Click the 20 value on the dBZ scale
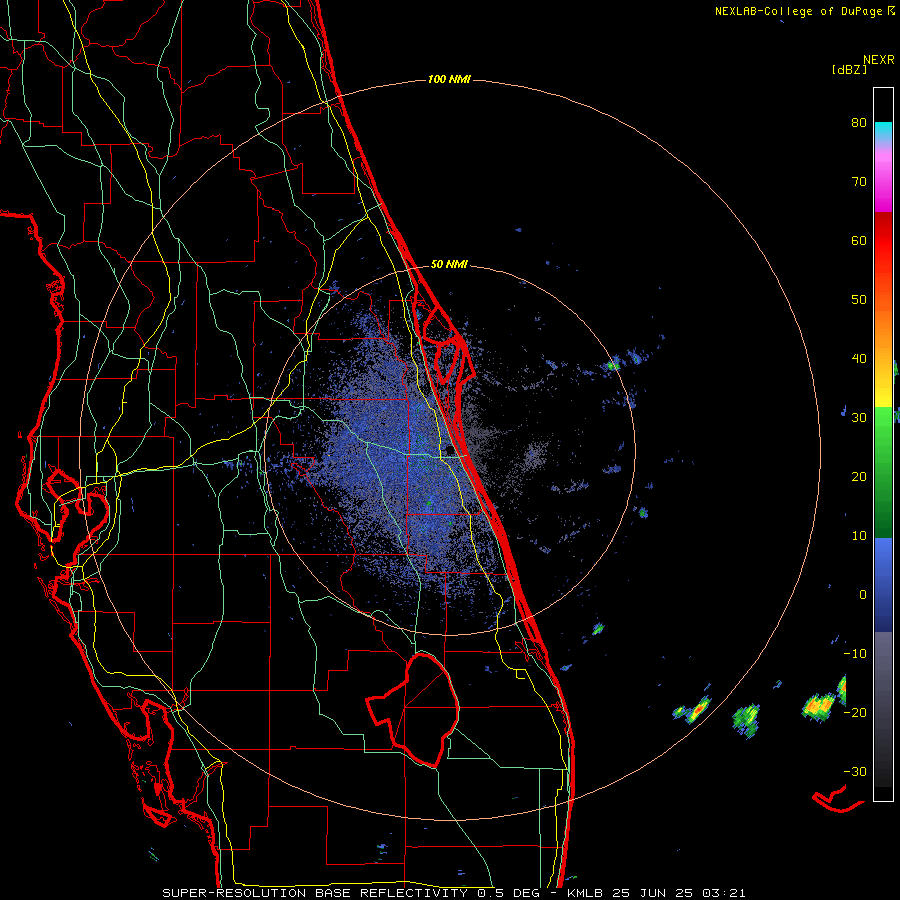The height and width of the screenshot is (900, 900). coord(859,476)
